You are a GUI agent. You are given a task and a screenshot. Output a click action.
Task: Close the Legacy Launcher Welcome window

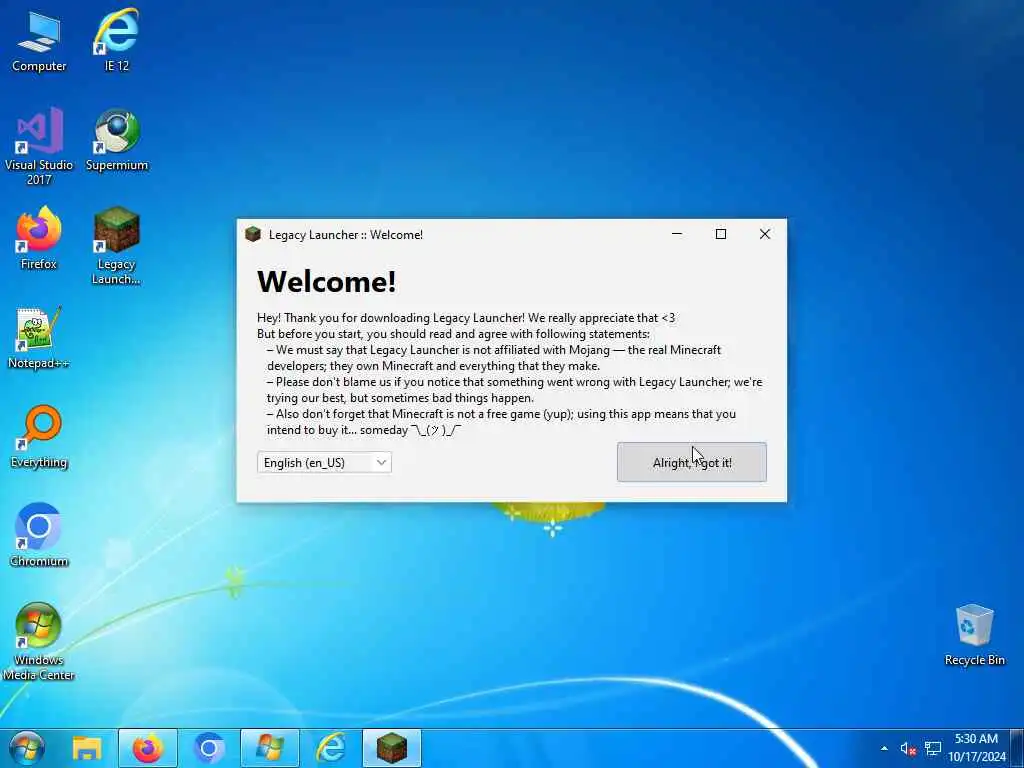[x=765, y=234]
